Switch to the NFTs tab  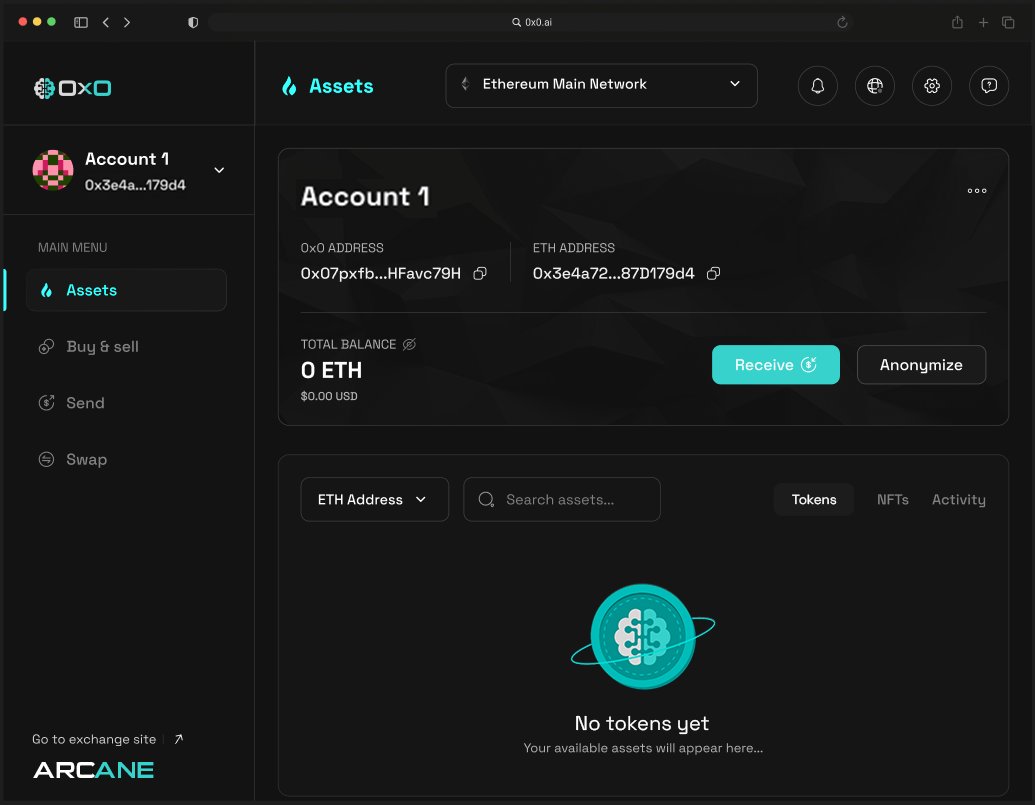pos(892,499)
